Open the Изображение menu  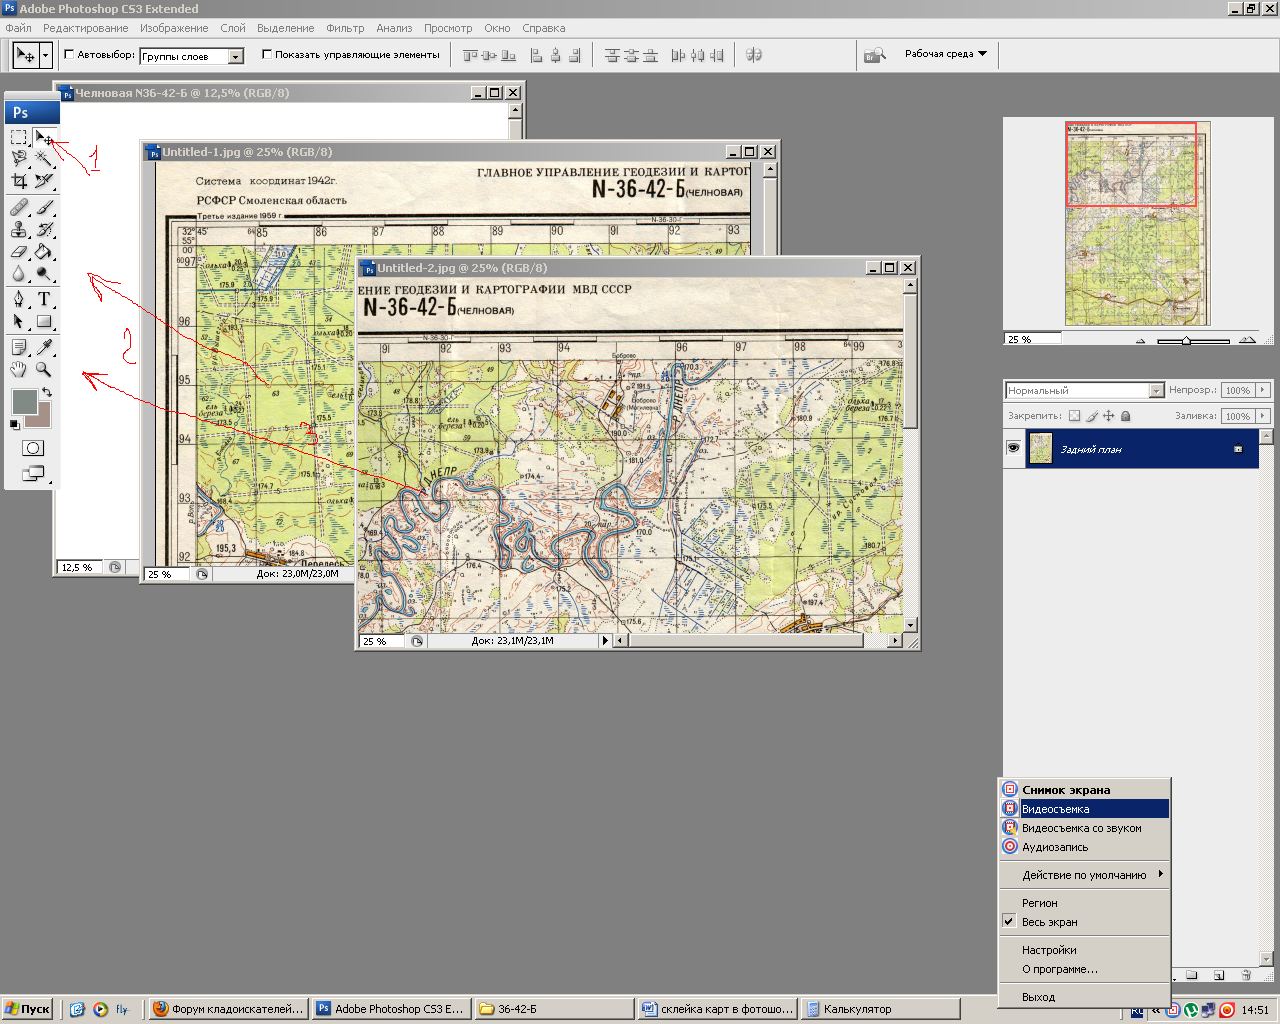174,28
